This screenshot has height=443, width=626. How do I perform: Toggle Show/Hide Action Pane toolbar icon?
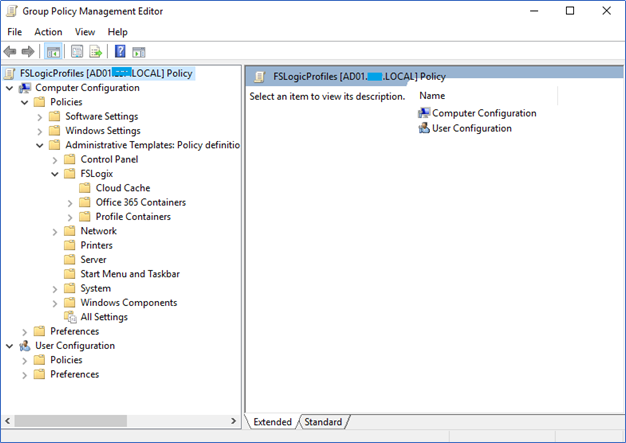click(x=139, y=52)
